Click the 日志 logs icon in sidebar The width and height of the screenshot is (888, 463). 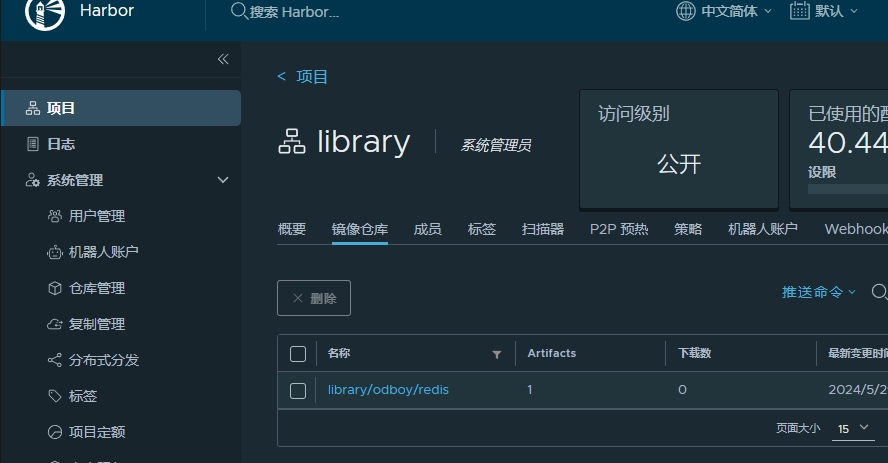(33, 144)
